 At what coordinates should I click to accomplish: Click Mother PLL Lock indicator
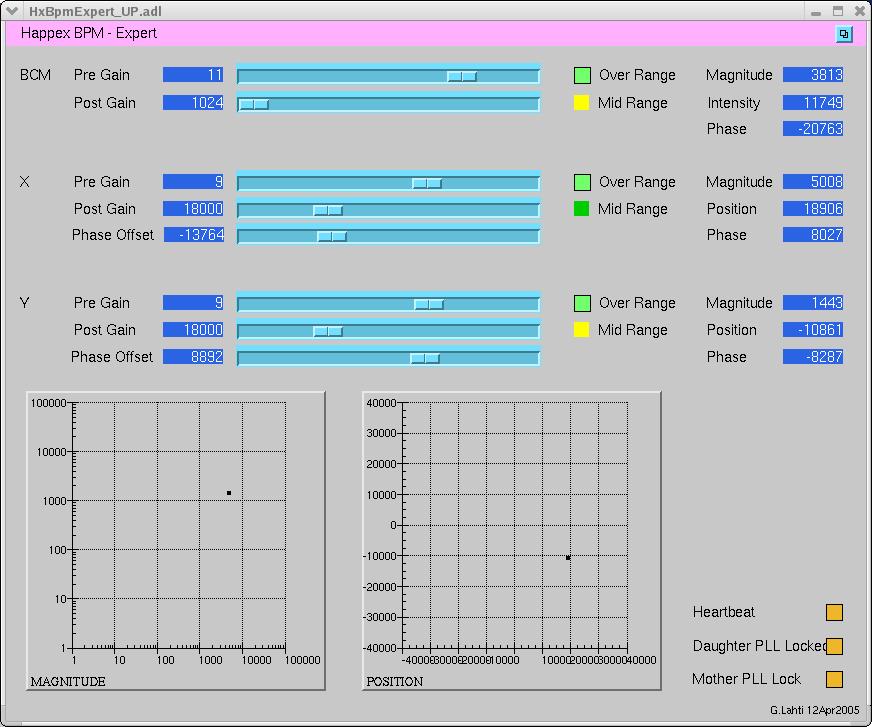[x=834, y=679]
